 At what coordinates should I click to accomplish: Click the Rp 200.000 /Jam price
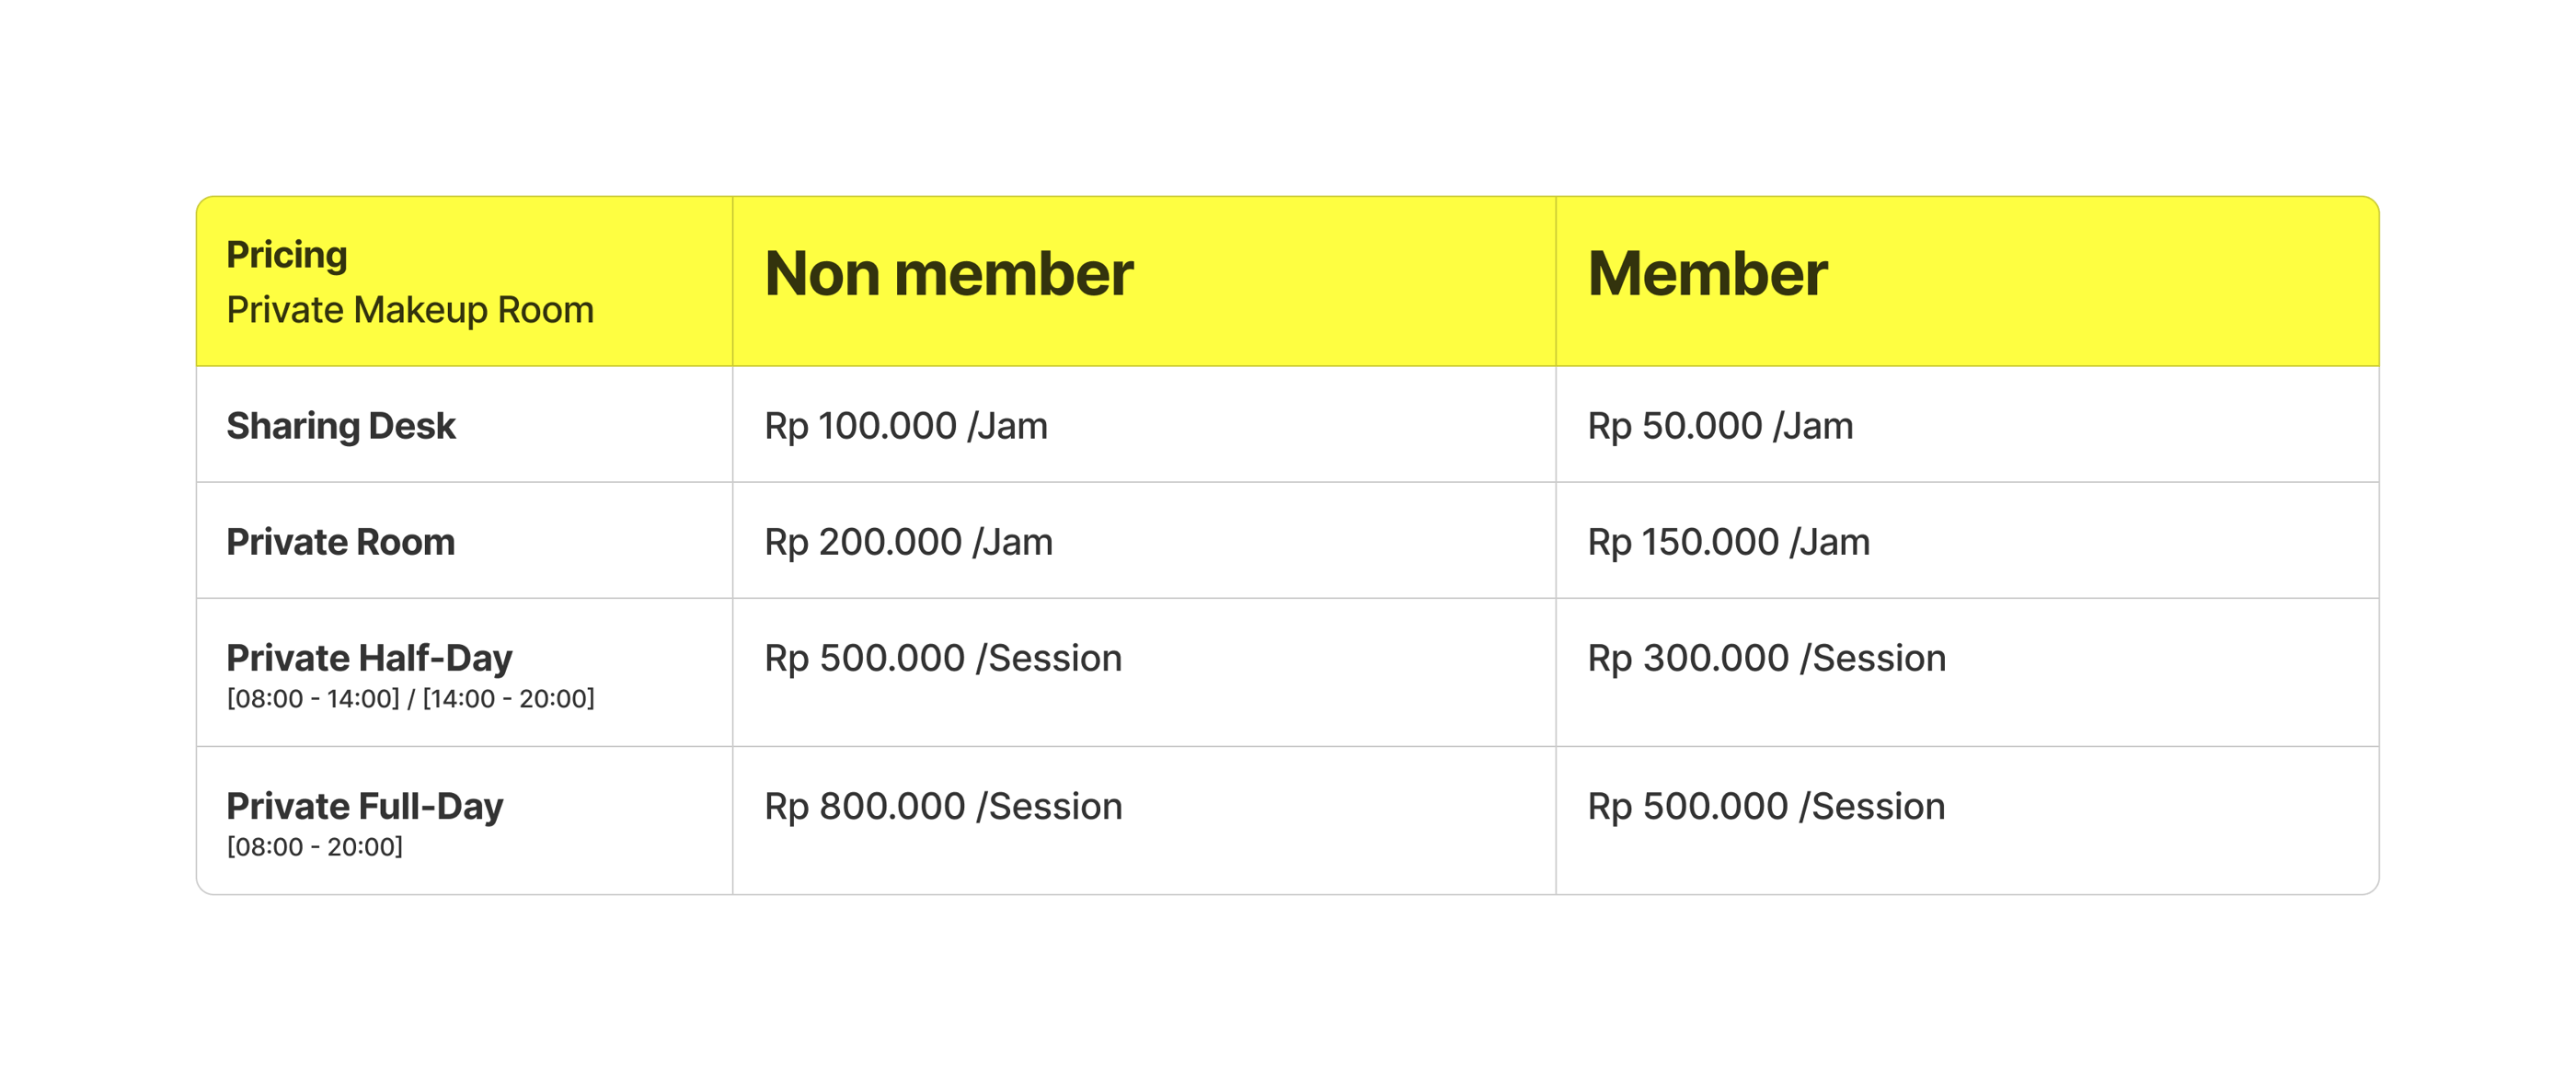[x=908, y=542]
